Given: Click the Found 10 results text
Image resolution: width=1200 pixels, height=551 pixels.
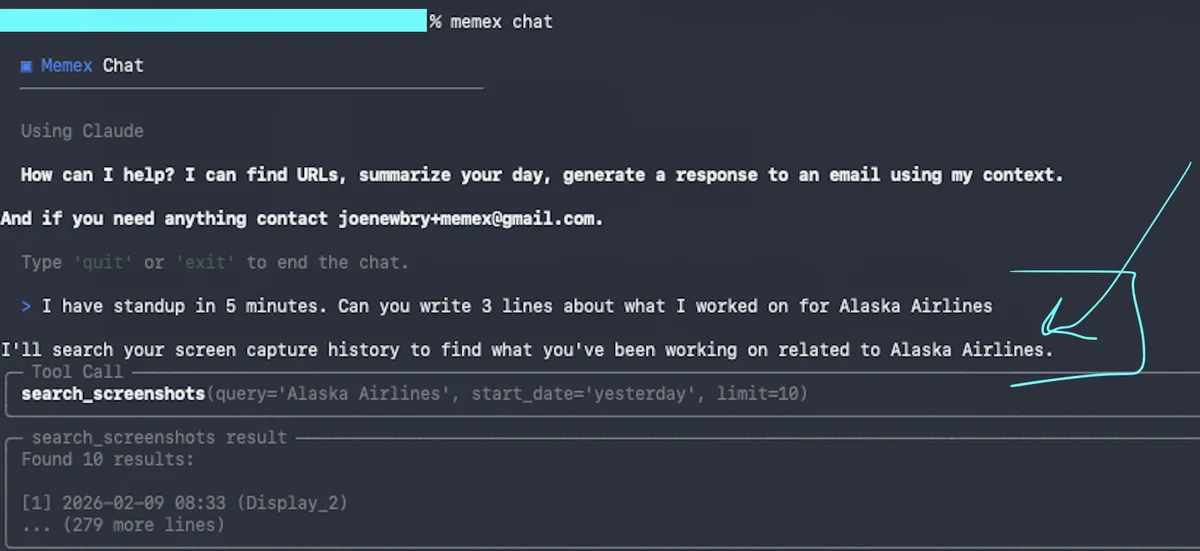Looking at the screenshot, I should [x=108, y=459].
